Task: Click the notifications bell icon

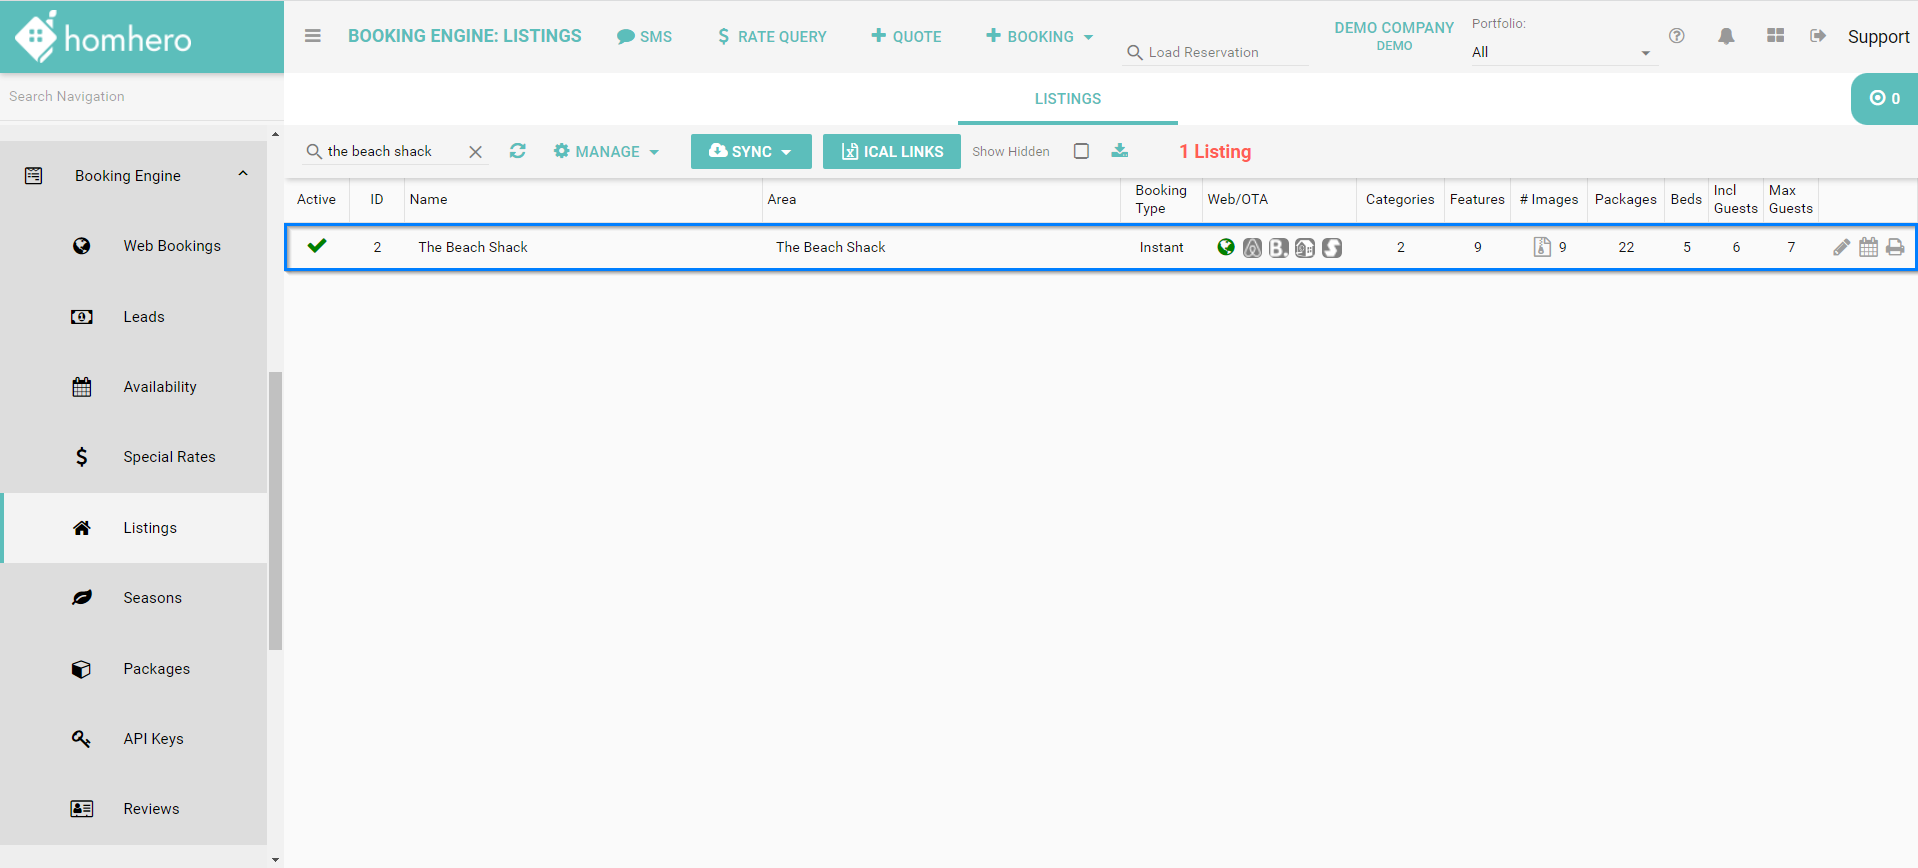Action: point(1726,36)
